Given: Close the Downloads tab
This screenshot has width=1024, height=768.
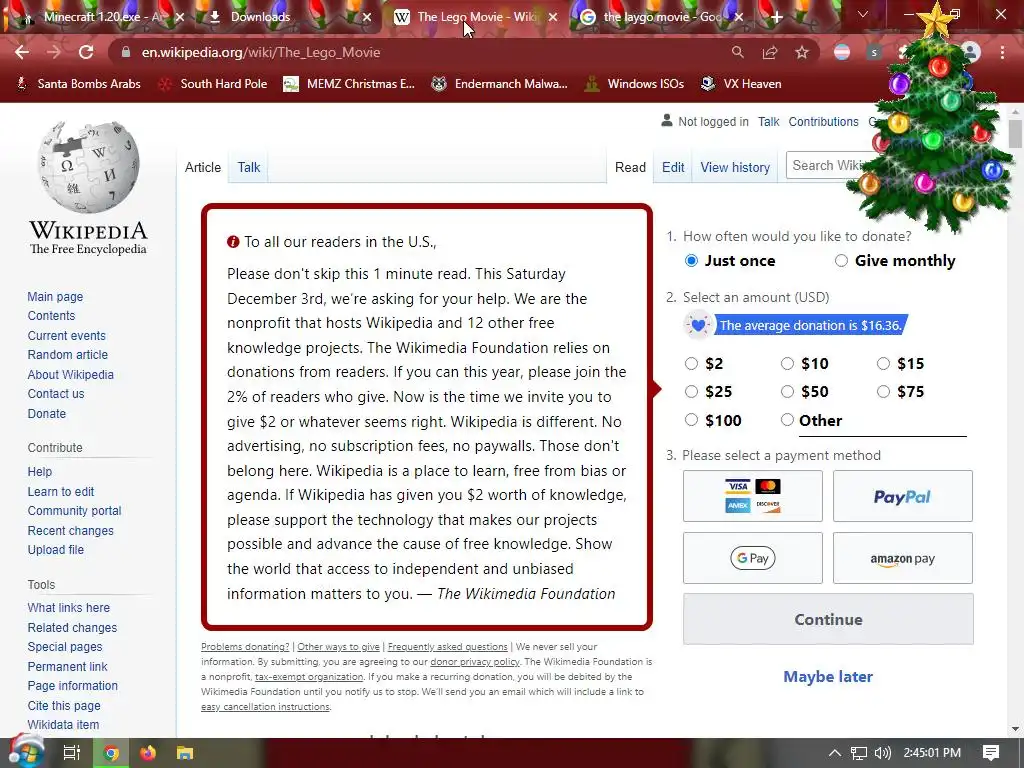Looking at the screenshot, I should click(367, 17).
